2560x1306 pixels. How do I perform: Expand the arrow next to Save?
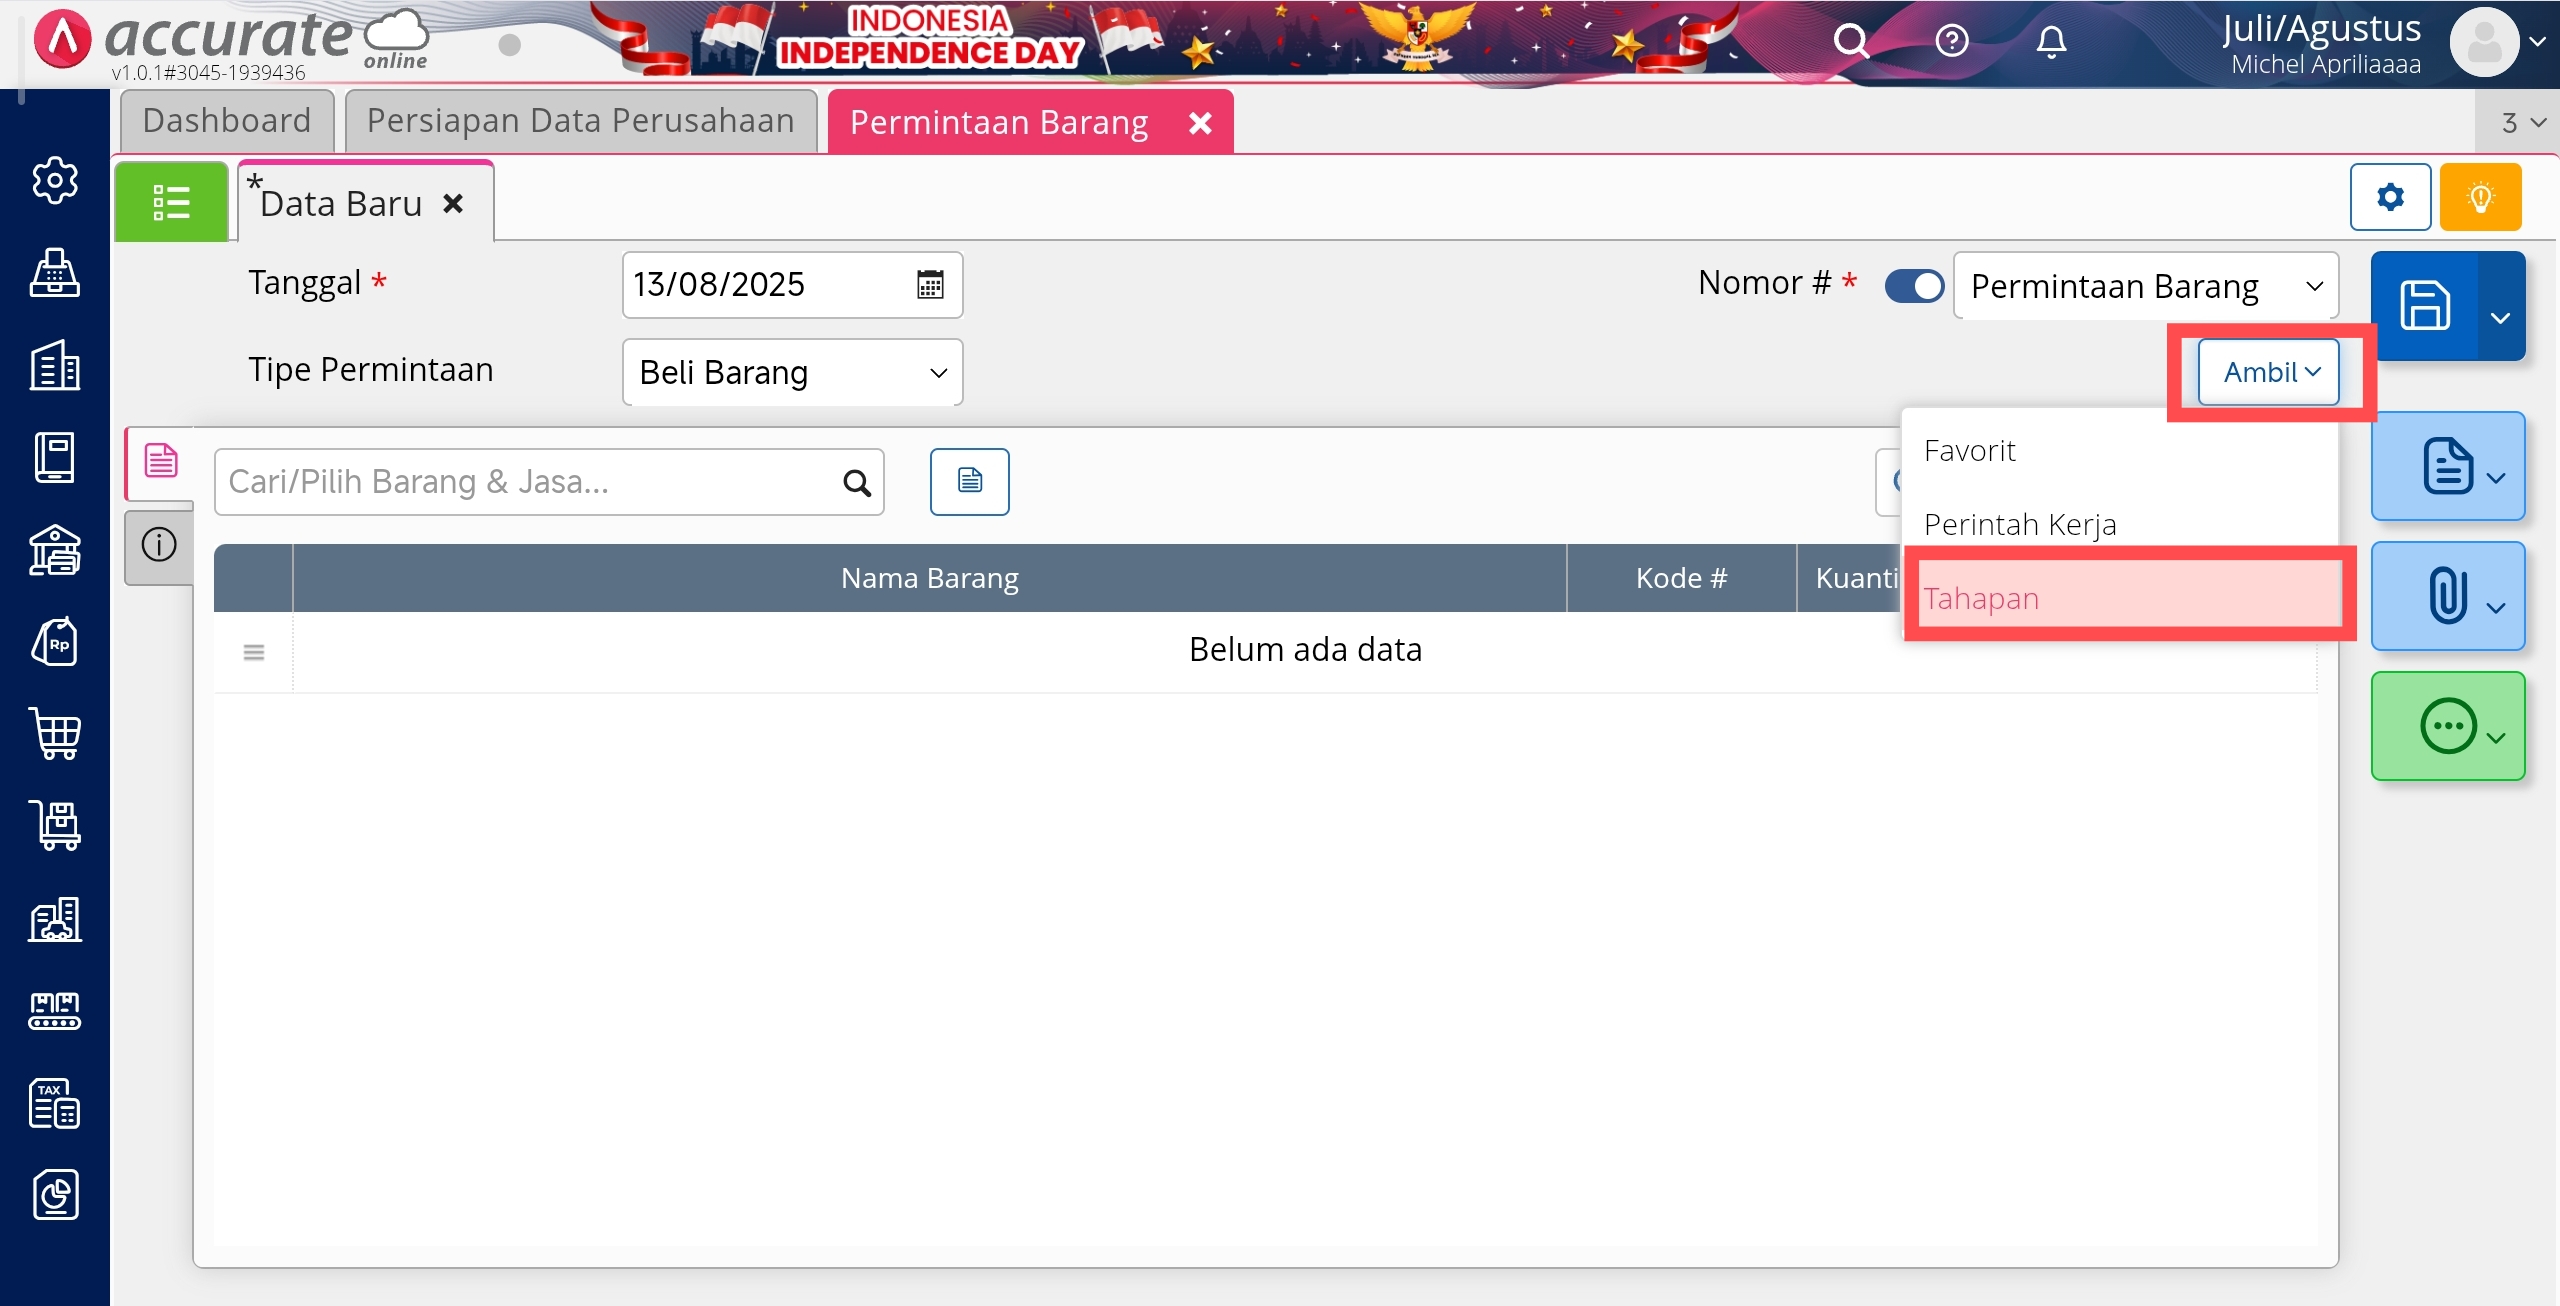2500,317
